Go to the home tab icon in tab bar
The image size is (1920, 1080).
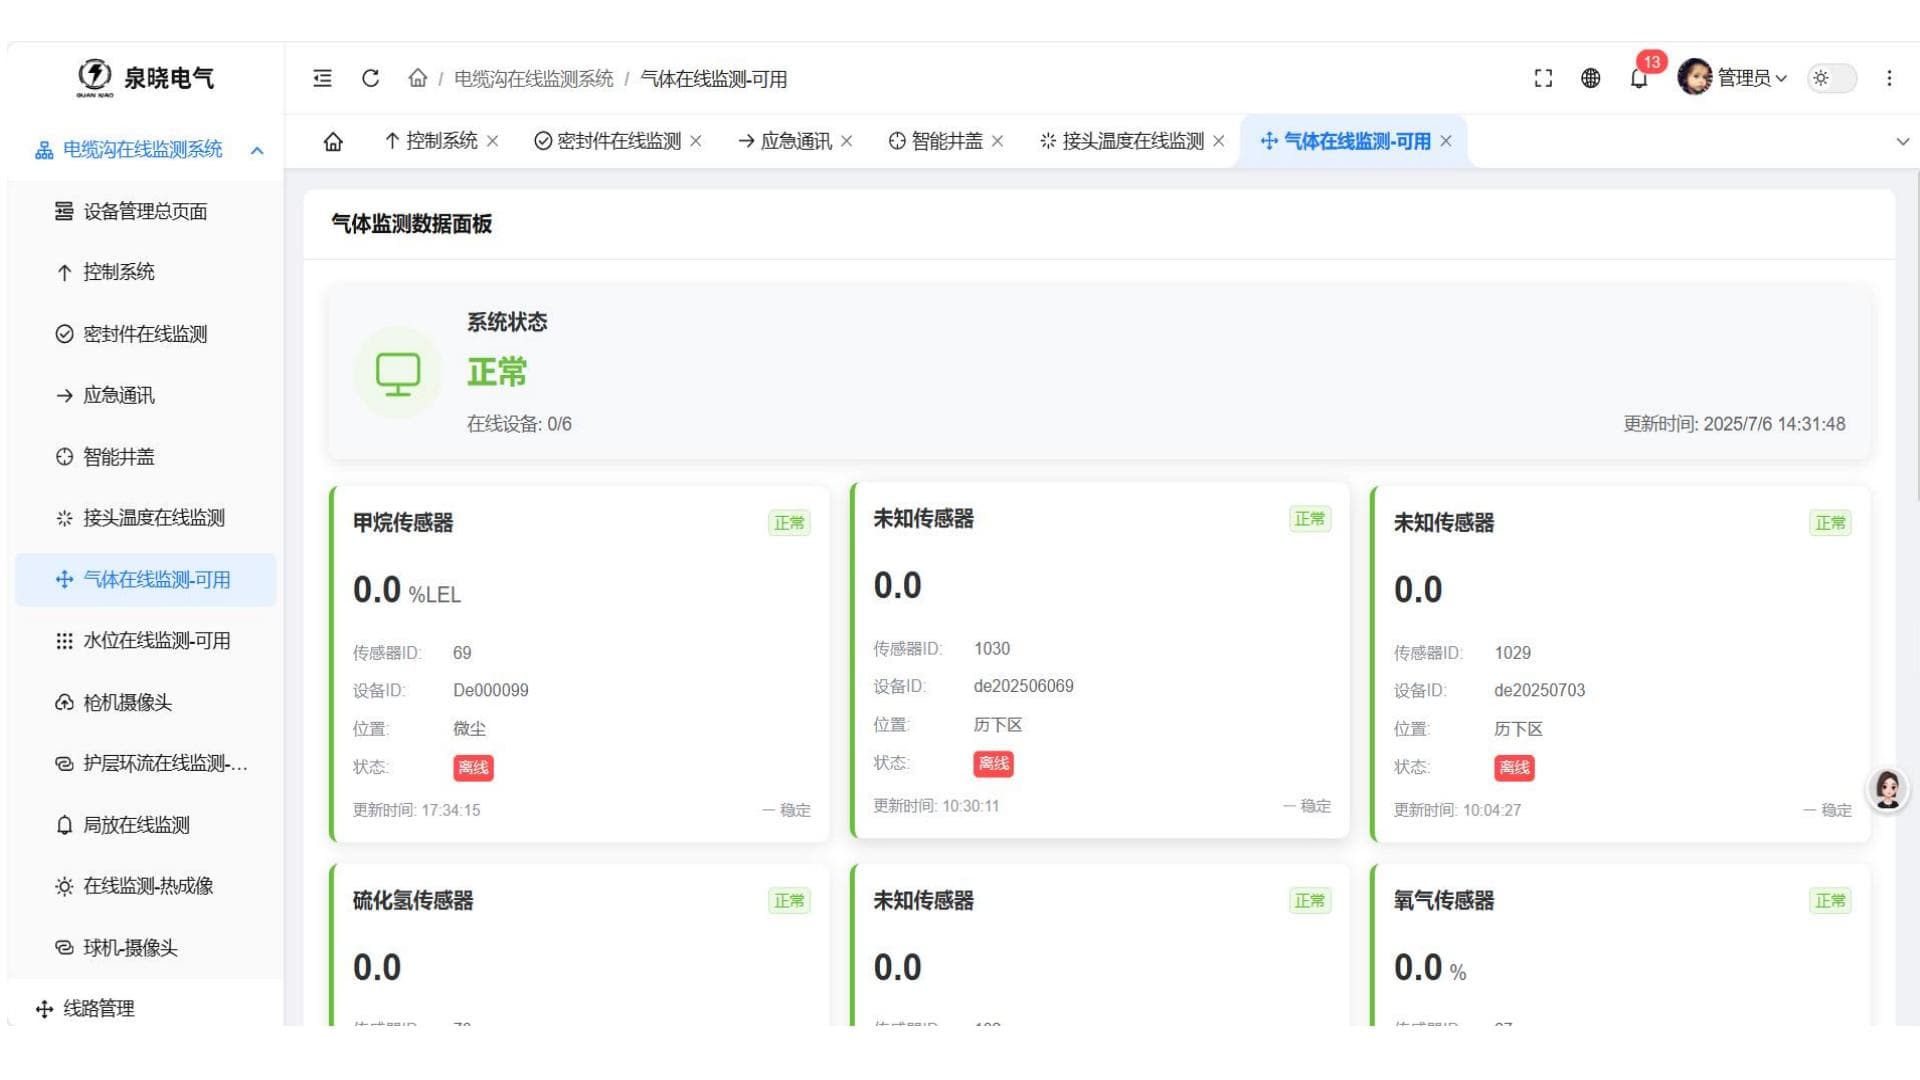coord(333,141)
